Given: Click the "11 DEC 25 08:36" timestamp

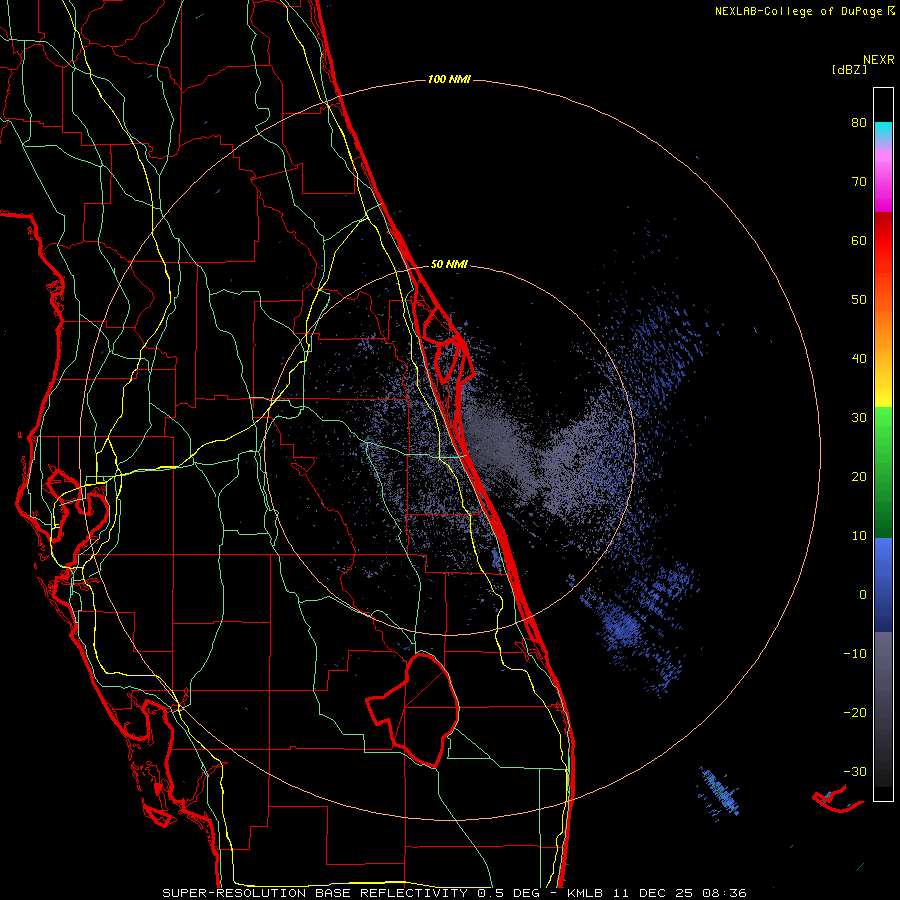Looking at the screenshot, I should tap(681, 893).
